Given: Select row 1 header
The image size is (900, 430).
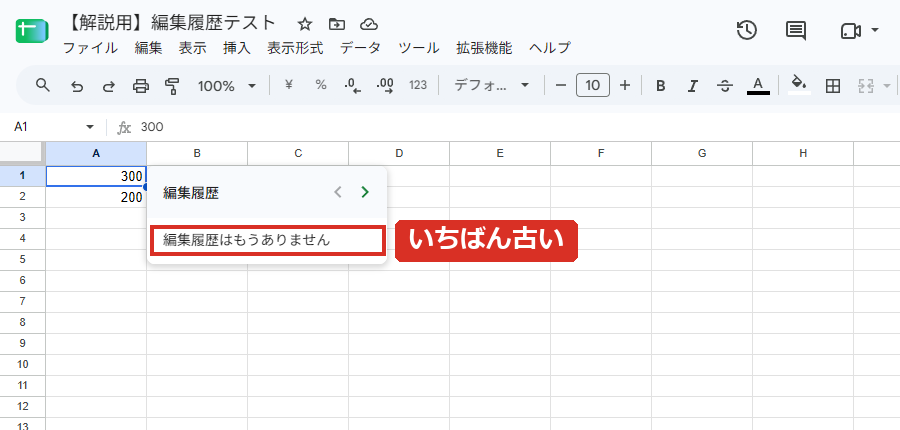Looking at the screenshot, I should 22,176.
